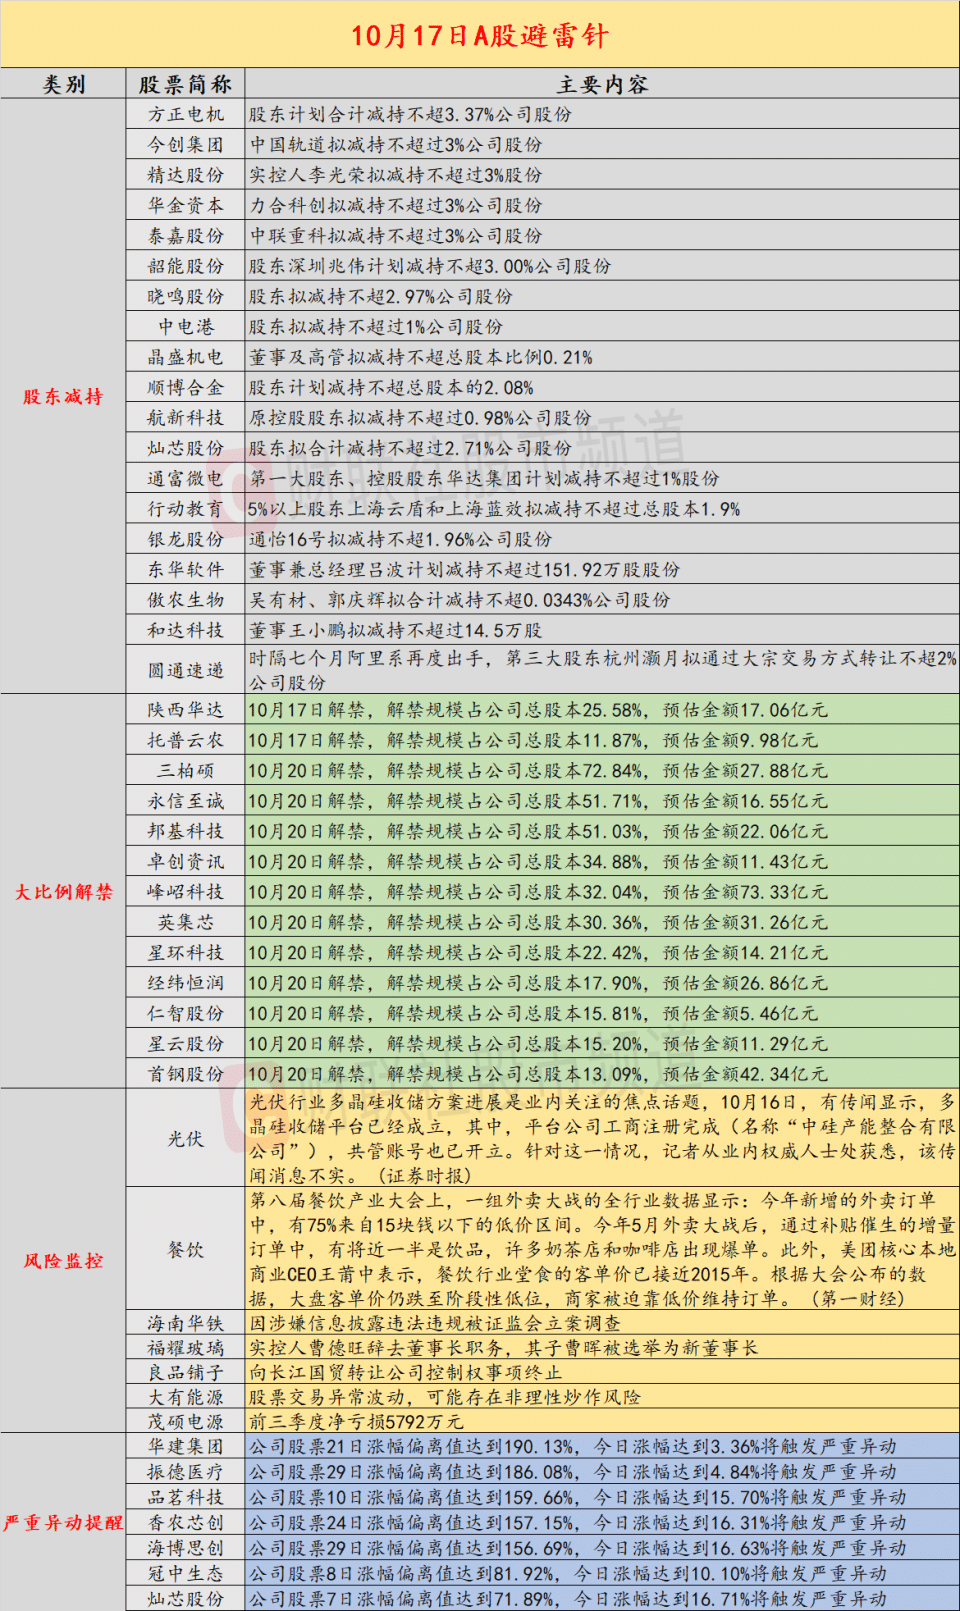Click the "股票简称" column header
The image size is (960, 1611).
click(x=185, y=84)
